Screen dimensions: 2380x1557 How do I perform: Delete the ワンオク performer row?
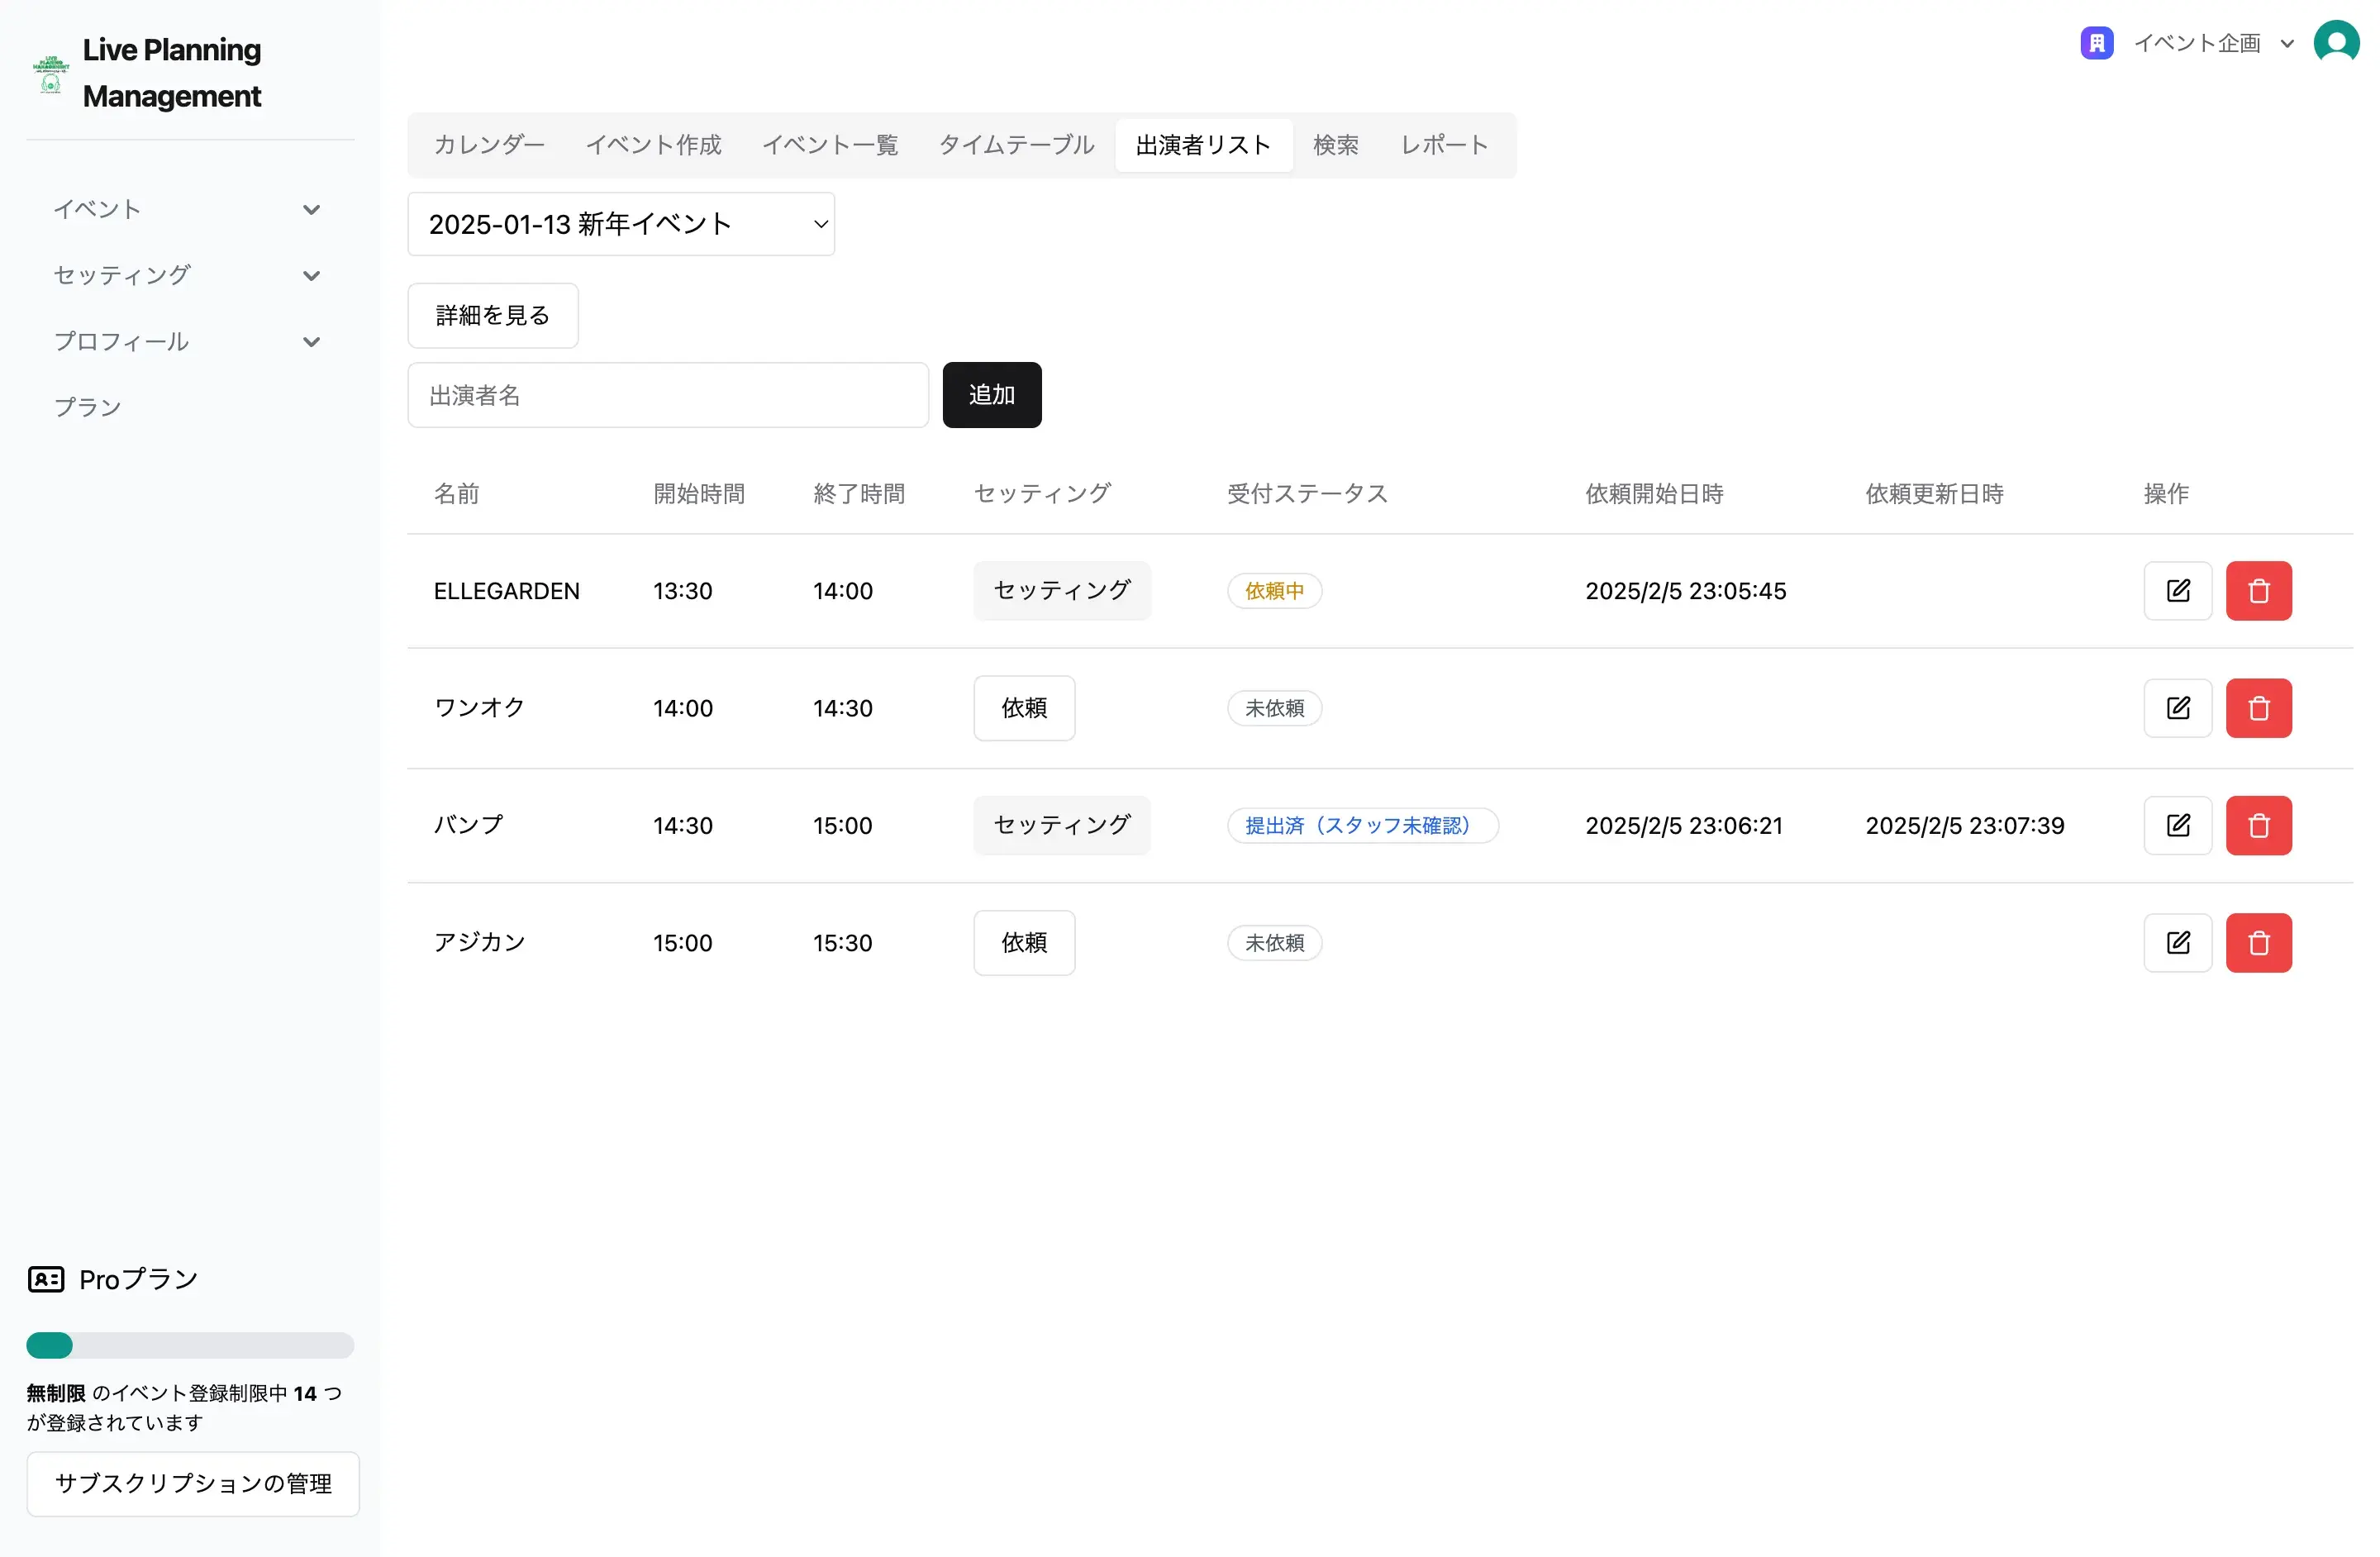coord(2258,708)
